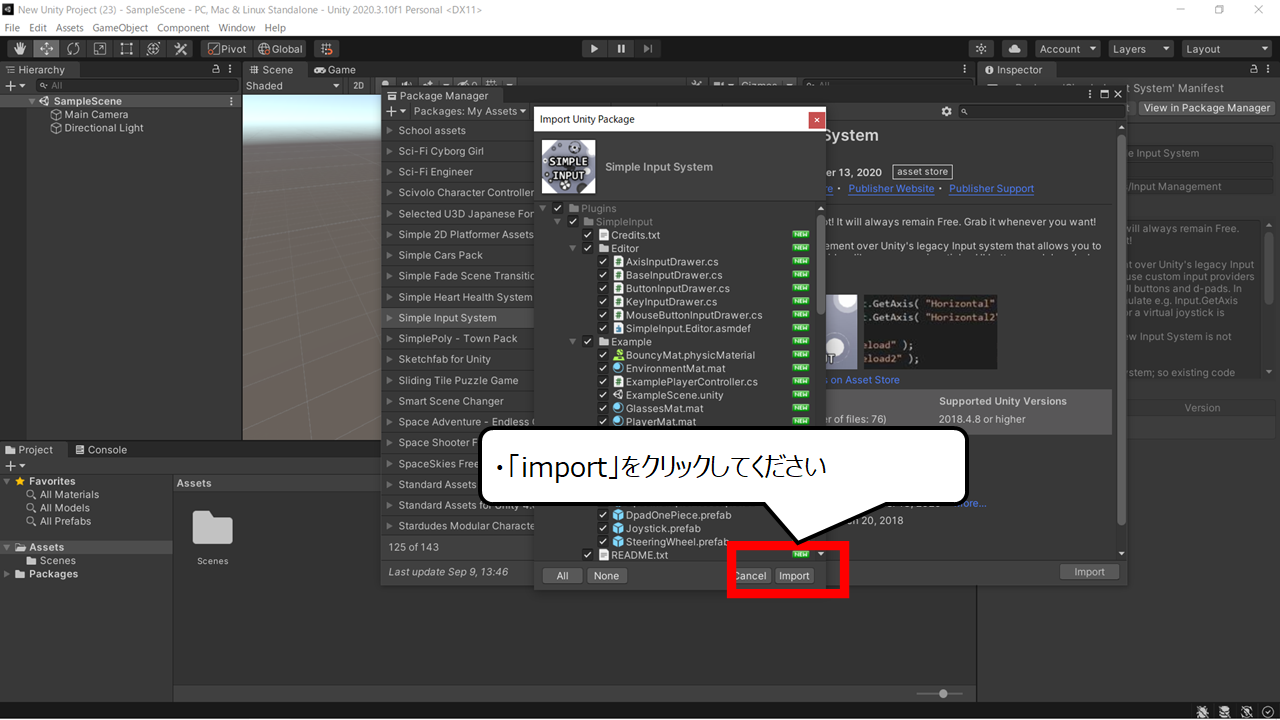Image resolution: width=1280 pixels, height=720 pixels.
Task: Lock the Inspector panel
Action: tap(1254, 70)
